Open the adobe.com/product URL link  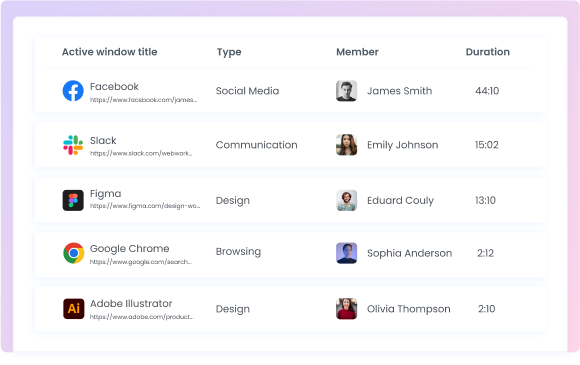pos(142,317)
